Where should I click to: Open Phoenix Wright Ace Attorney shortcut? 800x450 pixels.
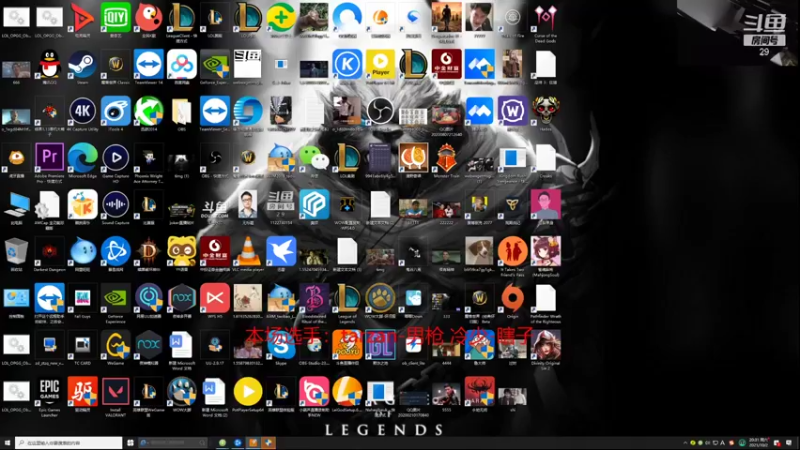click(x=148, y=157)
